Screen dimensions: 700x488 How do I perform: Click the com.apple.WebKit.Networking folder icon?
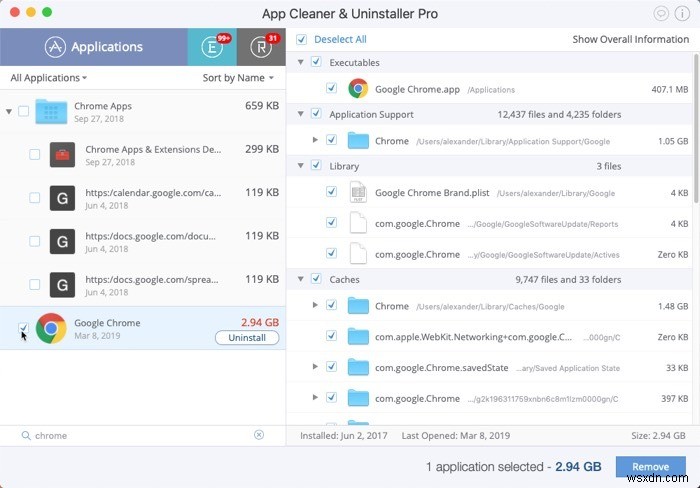(x=358, y=336)
